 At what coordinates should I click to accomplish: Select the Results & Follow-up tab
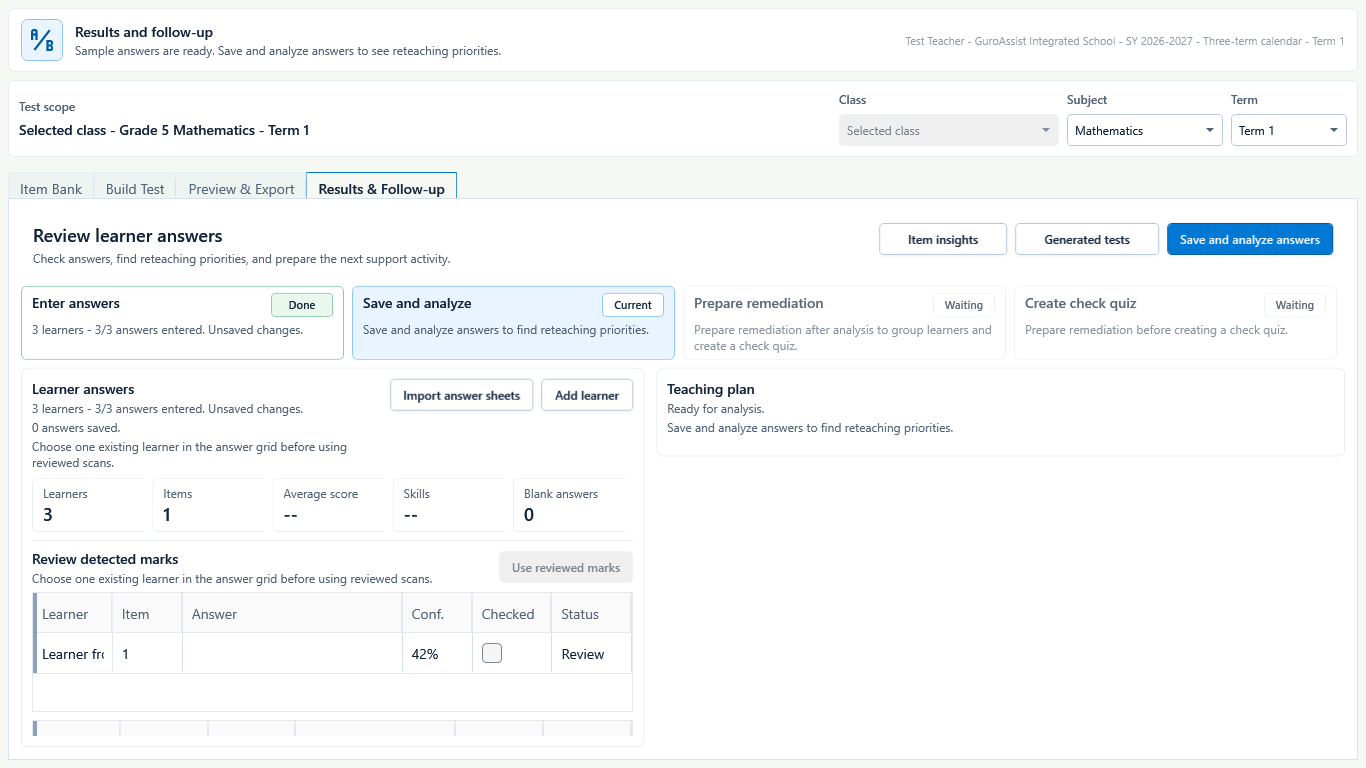(381, 188)
